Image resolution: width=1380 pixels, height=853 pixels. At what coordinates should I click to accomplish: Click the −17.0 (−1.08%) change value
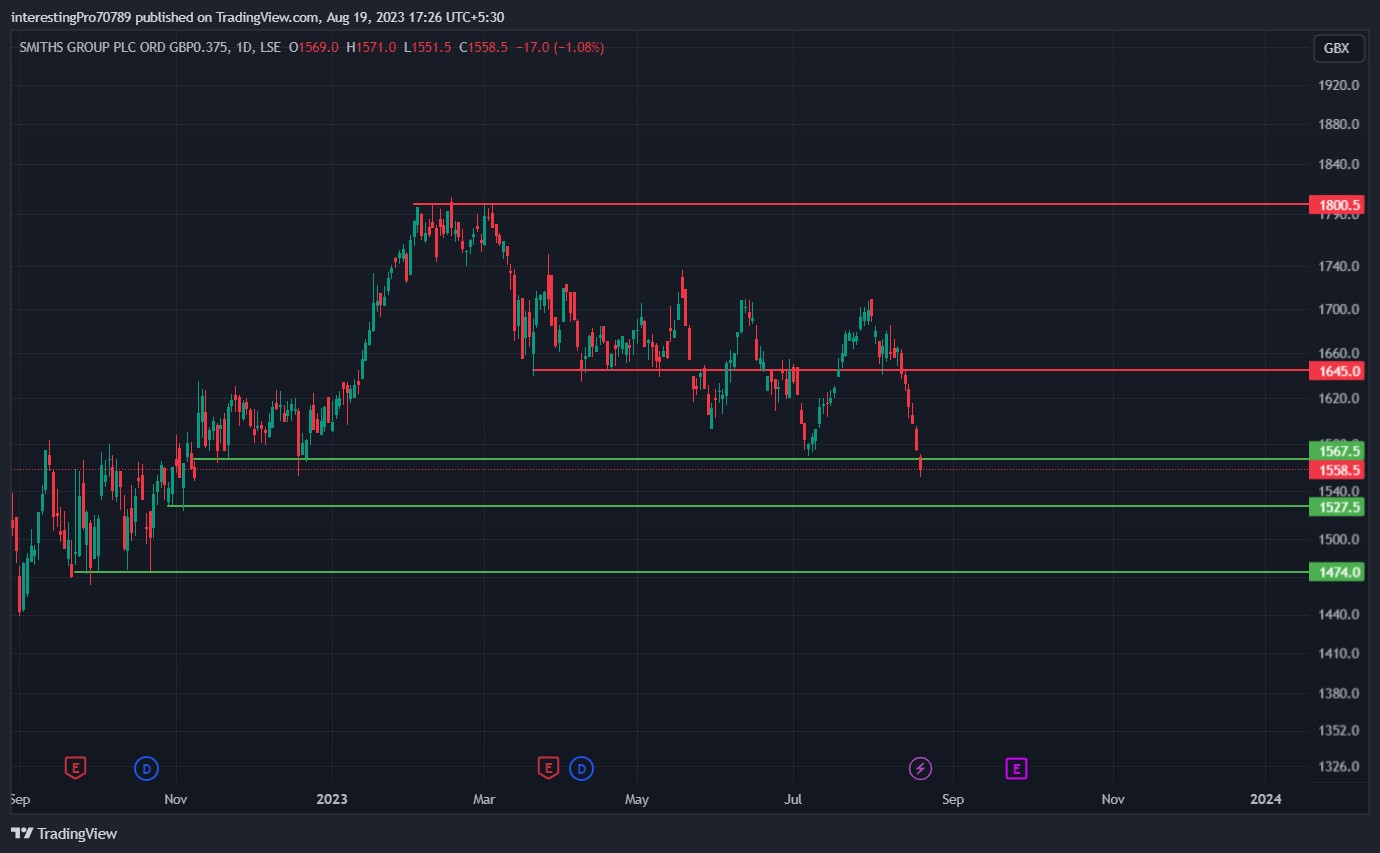(x=560, y=47)
